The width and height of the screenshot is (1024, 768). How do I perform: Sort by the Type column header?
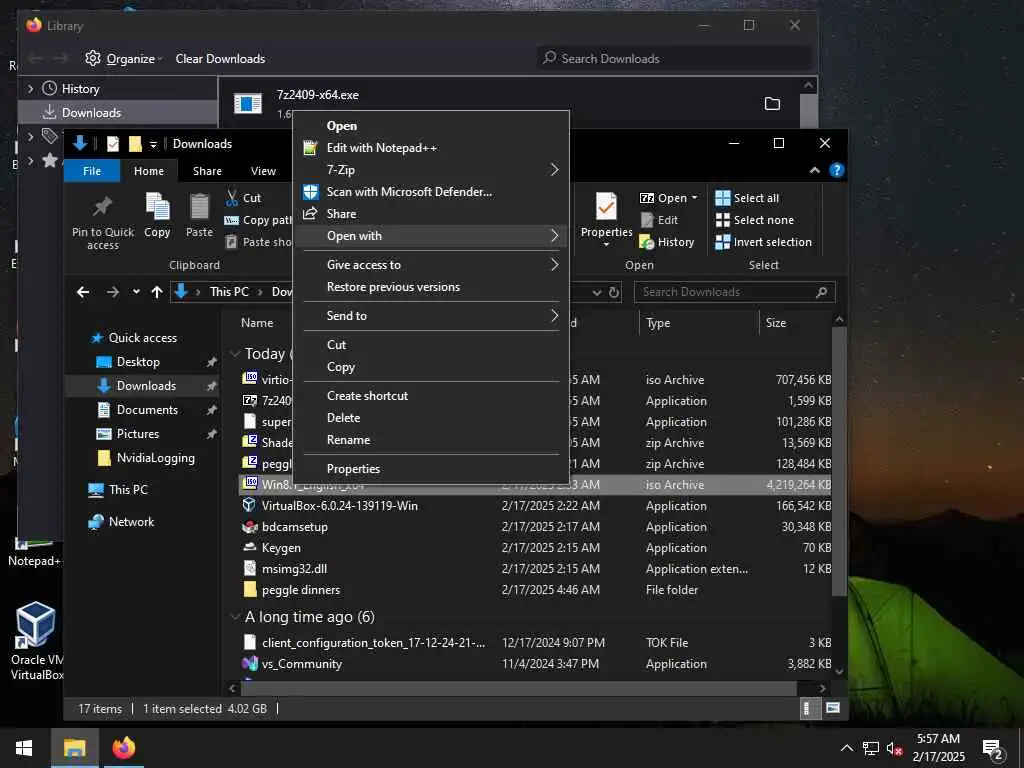(658, 323)
